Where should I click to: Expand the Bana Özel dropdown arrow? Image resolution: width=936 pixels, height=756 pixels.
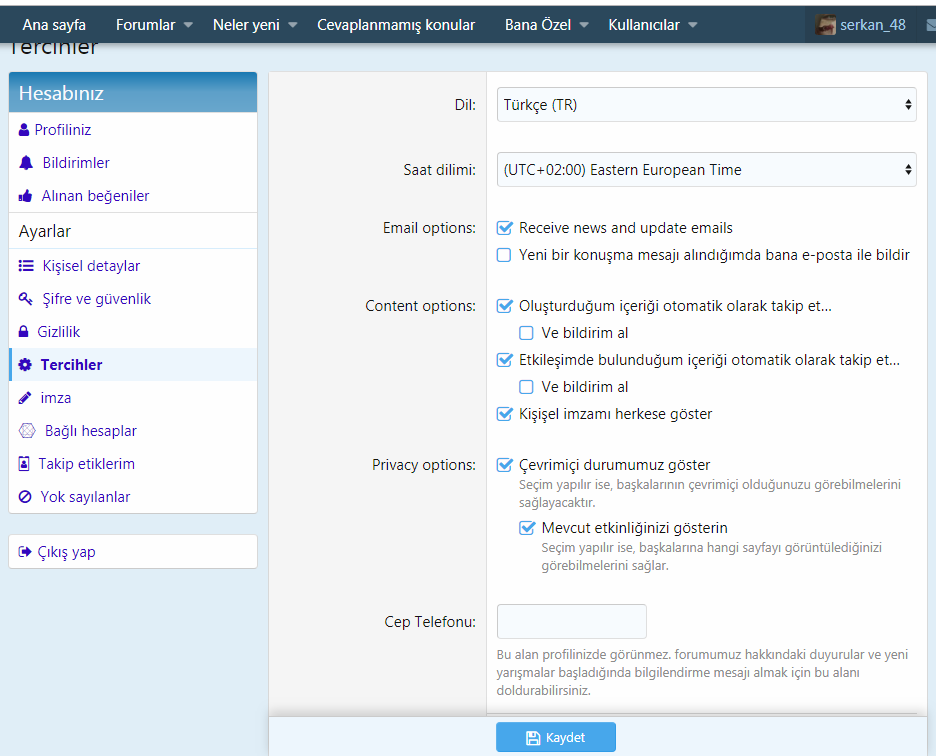click(584, 25)
